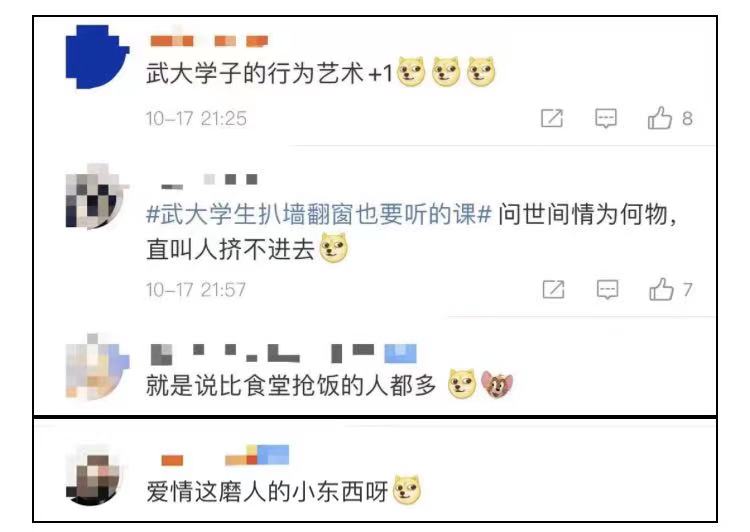750x532 pixels.
Task: Open reply icon on 21:25 comment
Action: 606,118
